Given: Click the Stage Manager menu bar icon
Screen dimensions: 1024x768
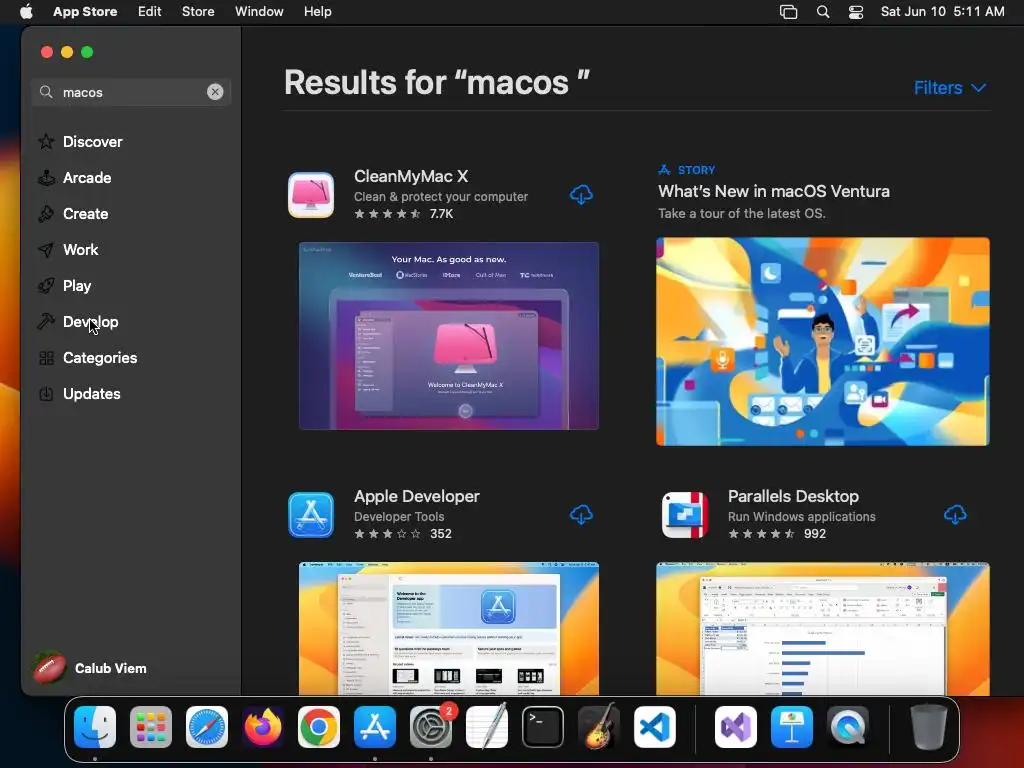Looking at the screenshot, I should (x=788, y=12).
